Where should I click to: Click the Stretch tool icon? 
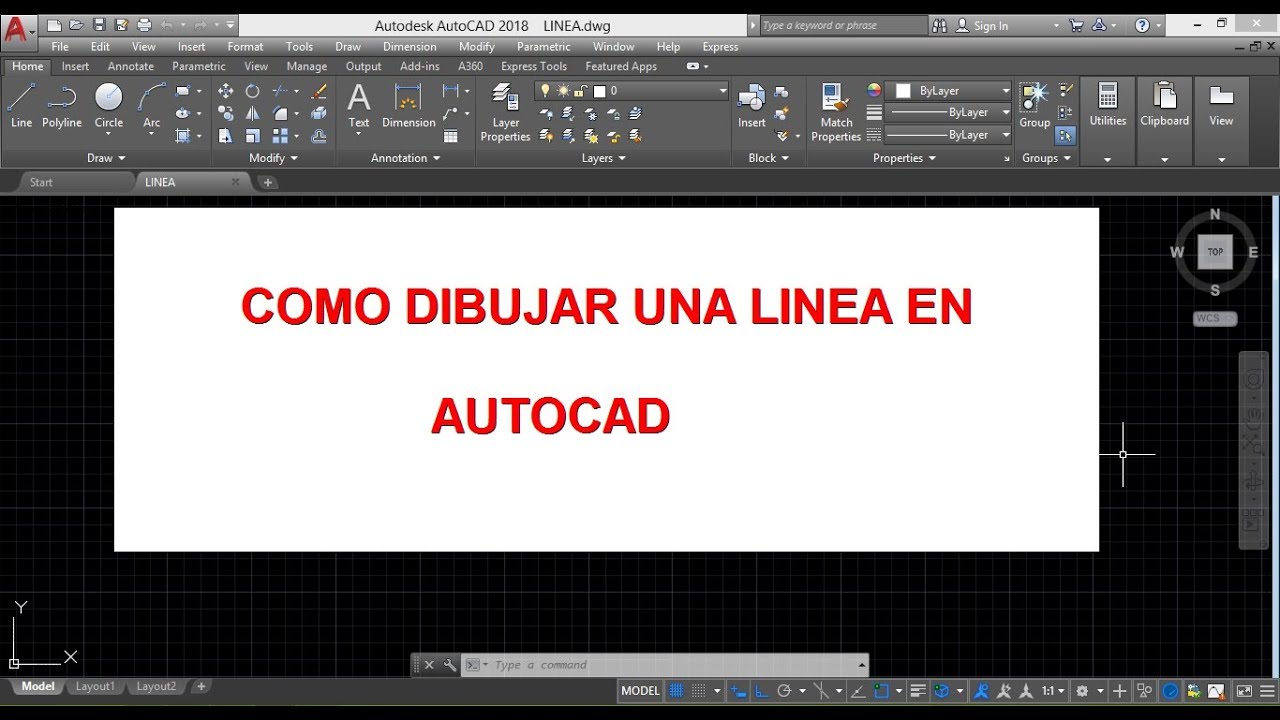(x=226, y=135)
